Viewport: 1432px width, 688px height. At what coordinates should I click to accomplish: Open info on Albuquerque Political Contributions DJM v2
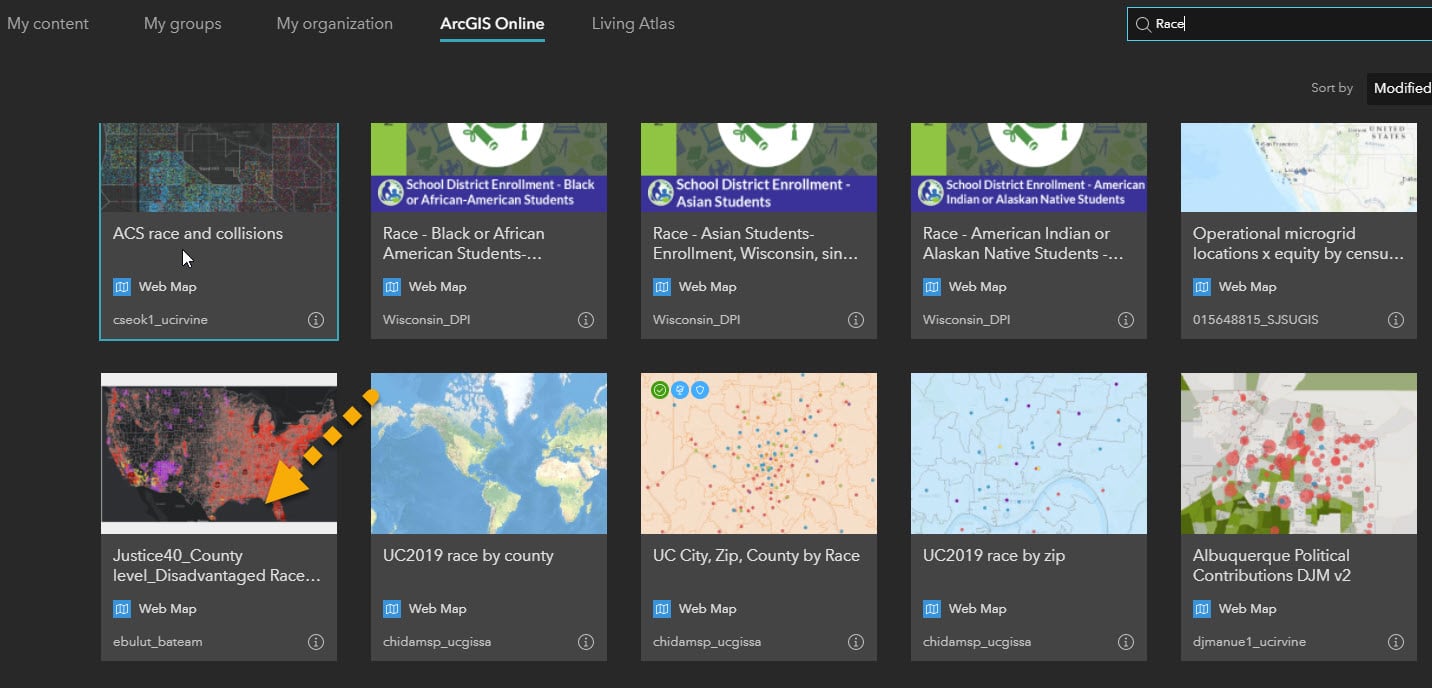[x=1396, y=641]
